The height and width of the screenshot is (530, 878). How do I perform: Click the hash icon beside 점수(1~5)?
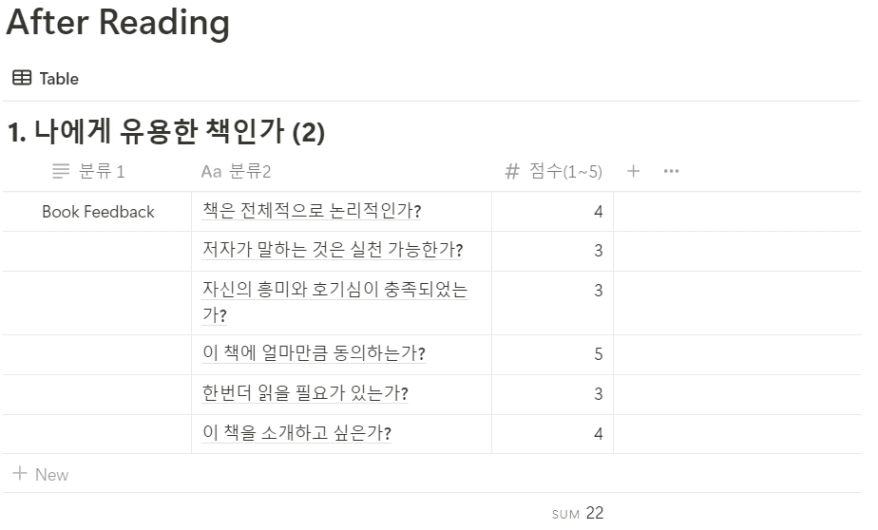click(512, 171)
